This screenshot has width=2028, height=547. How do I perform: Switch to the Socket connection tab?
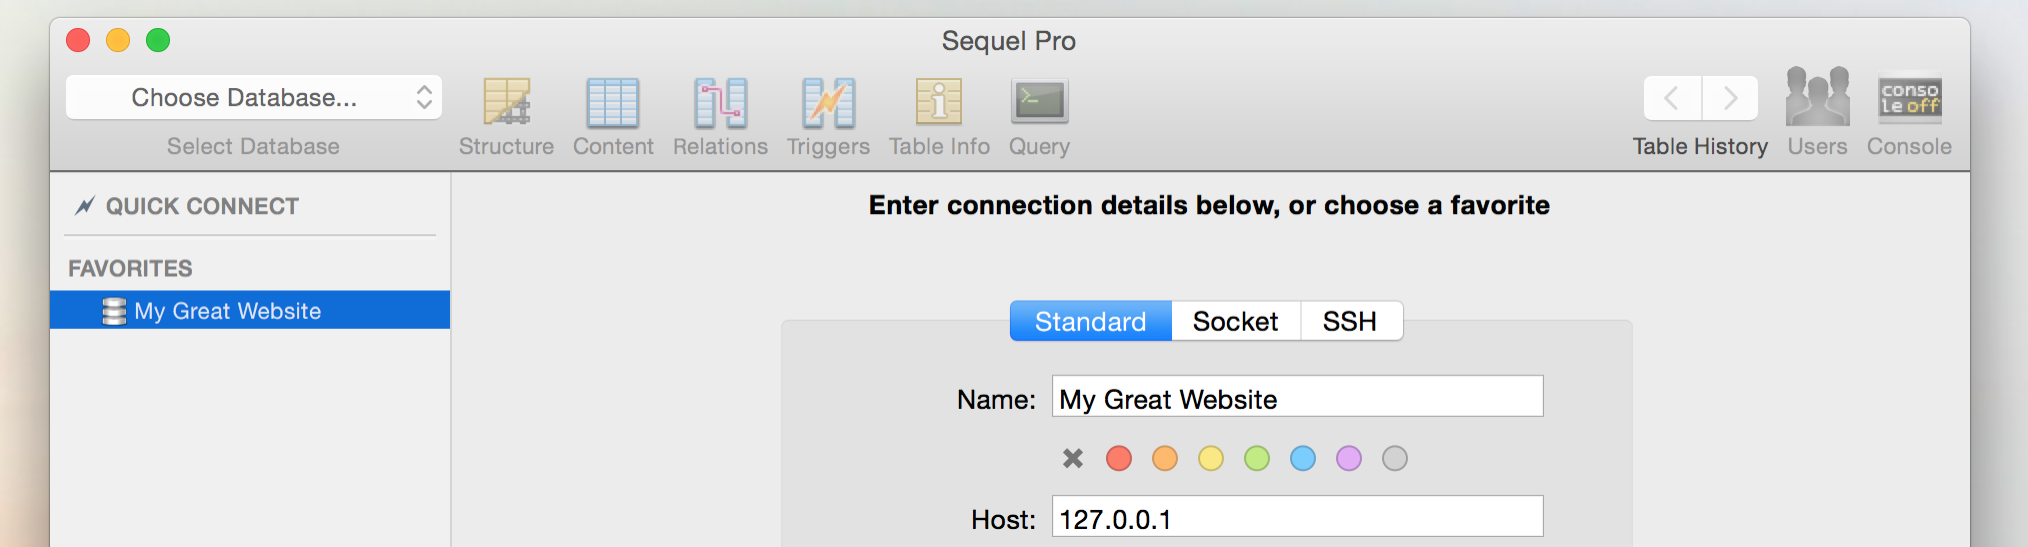click(1236, 321)
